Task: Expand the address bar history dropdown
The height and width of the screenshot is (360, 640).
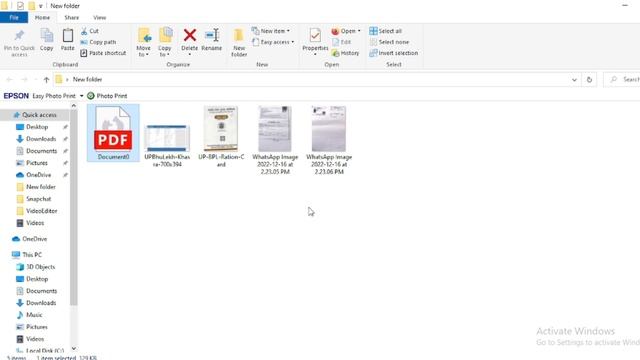Action: tap(574, 80)
